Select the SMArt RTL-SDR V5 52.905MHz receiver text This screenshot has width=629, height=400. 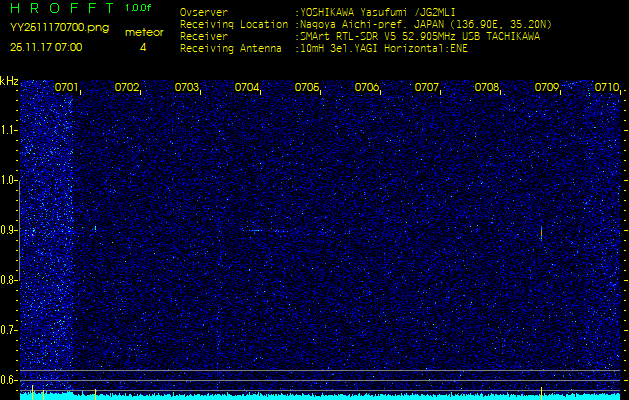(x=420, y=37)
